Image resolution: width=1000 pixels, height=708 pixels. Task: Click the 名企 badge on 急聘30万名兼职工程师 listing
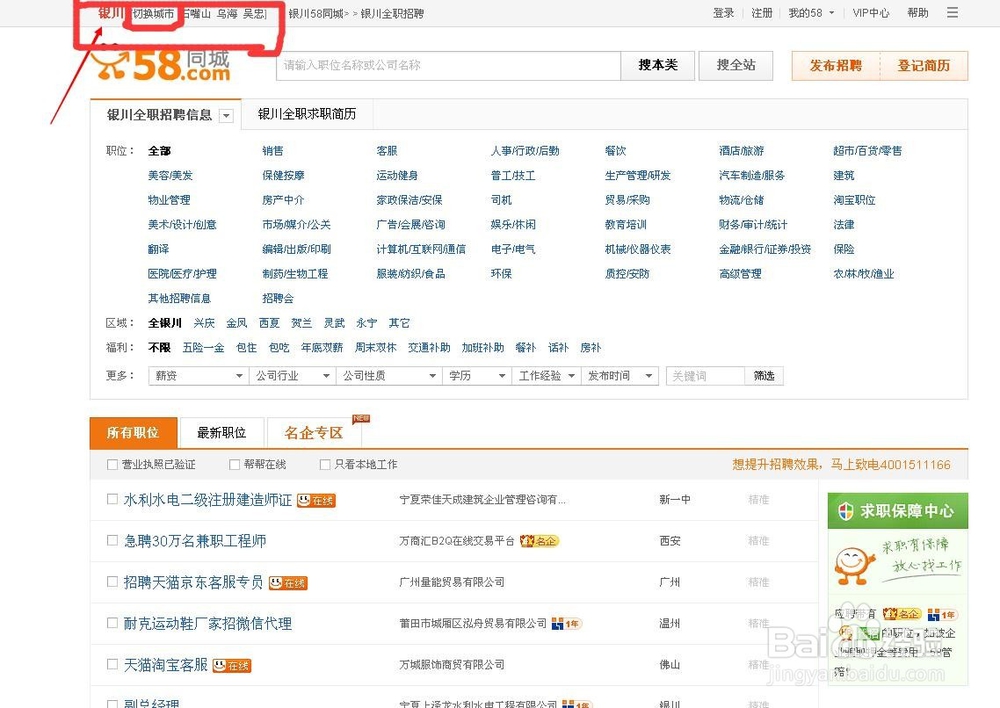point(540,541)
